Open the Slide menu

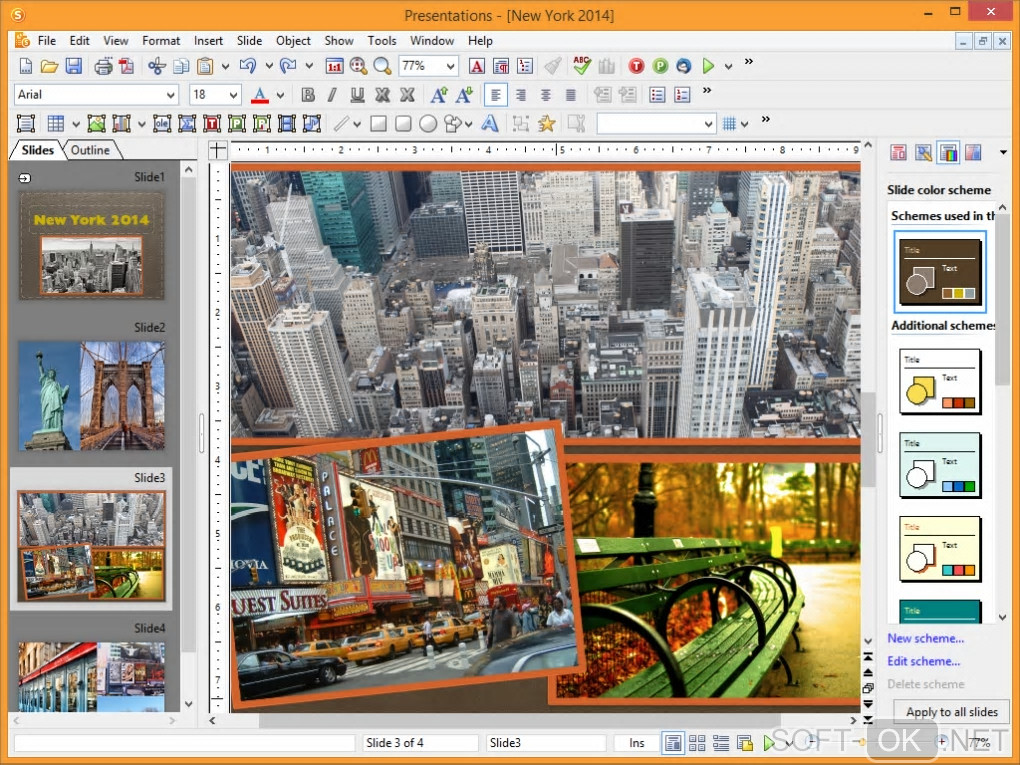tap(249, 41)
